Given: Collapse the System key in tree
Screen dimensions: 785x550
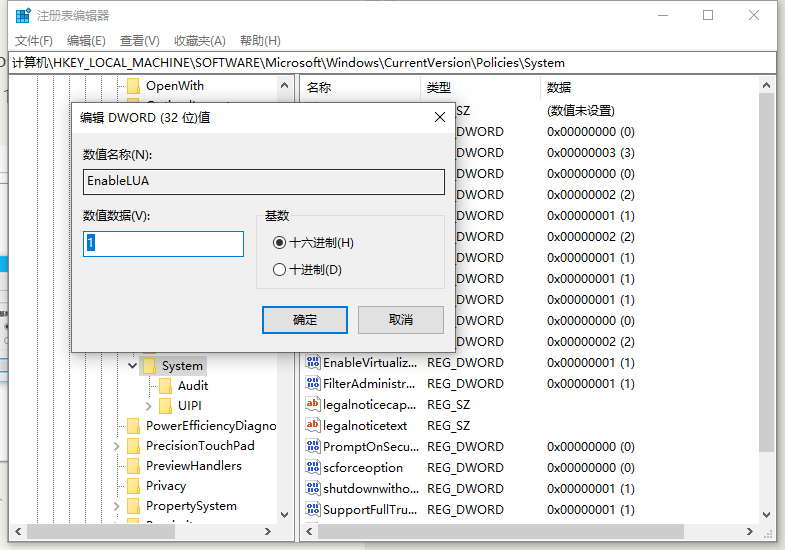Looking at the screenshot, I should 132,366.
